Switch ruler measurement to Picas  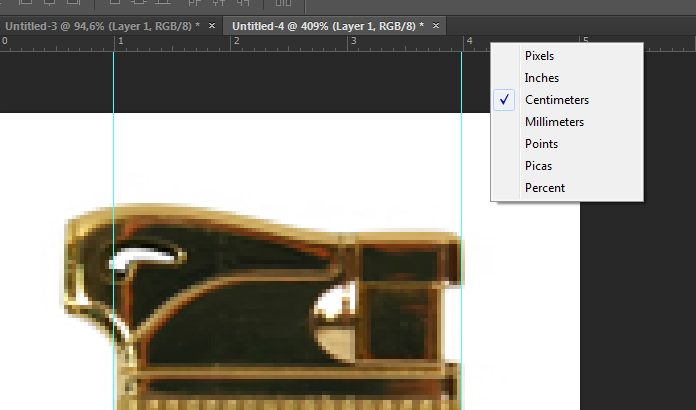(538, 166)
